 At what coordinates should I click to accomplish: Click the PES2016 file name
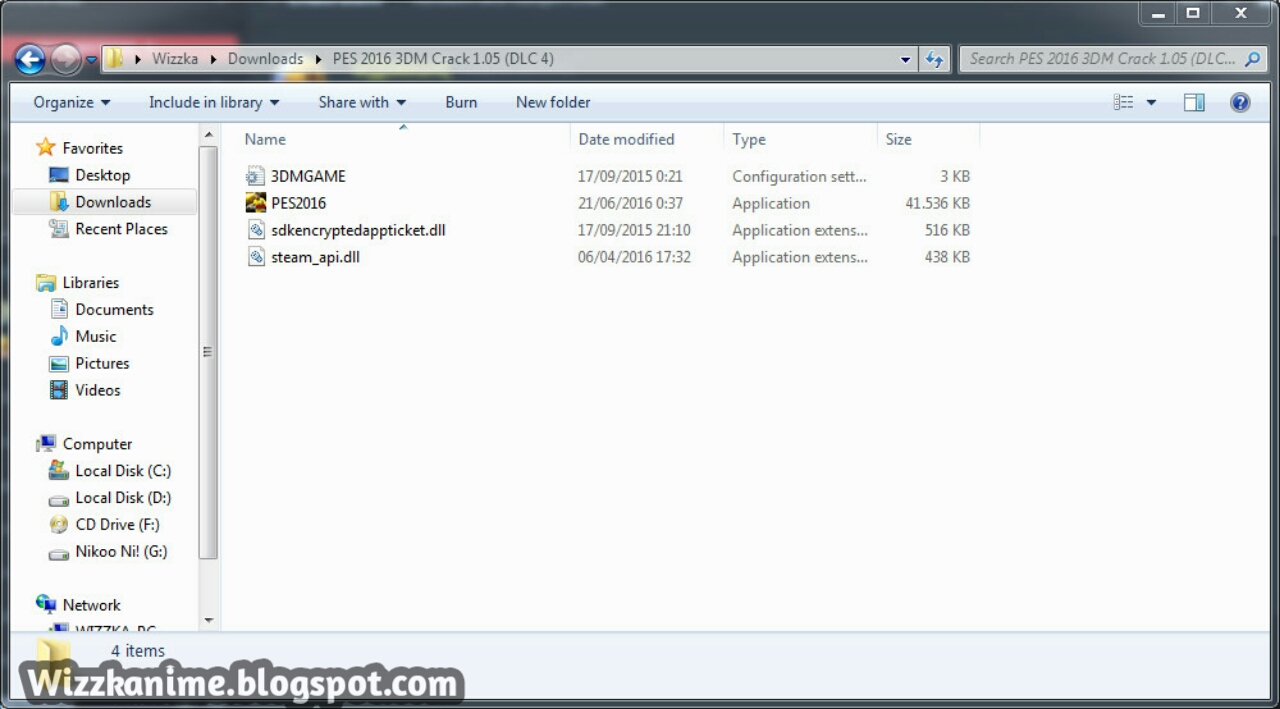pyautogui.click(x=298, y=203)
